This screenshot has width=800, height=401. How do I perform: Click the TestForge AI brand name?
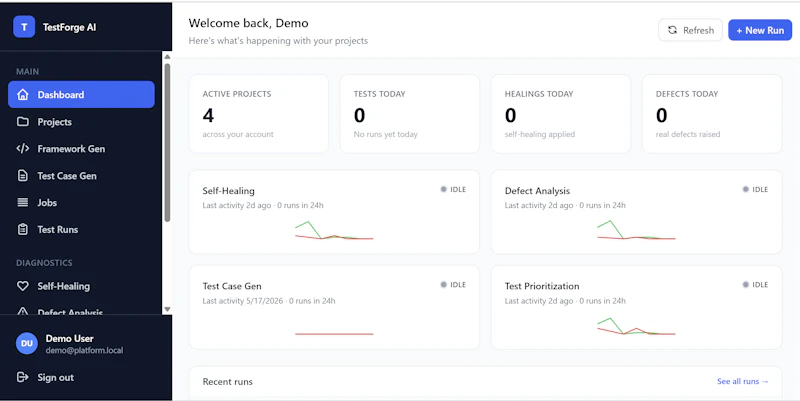(69, 28)
